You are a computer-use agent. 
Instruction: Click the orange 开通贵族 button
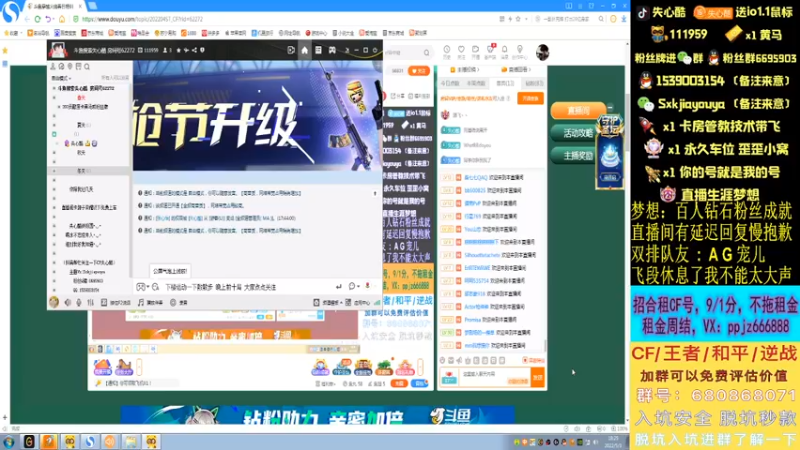(x=531, y=98)
